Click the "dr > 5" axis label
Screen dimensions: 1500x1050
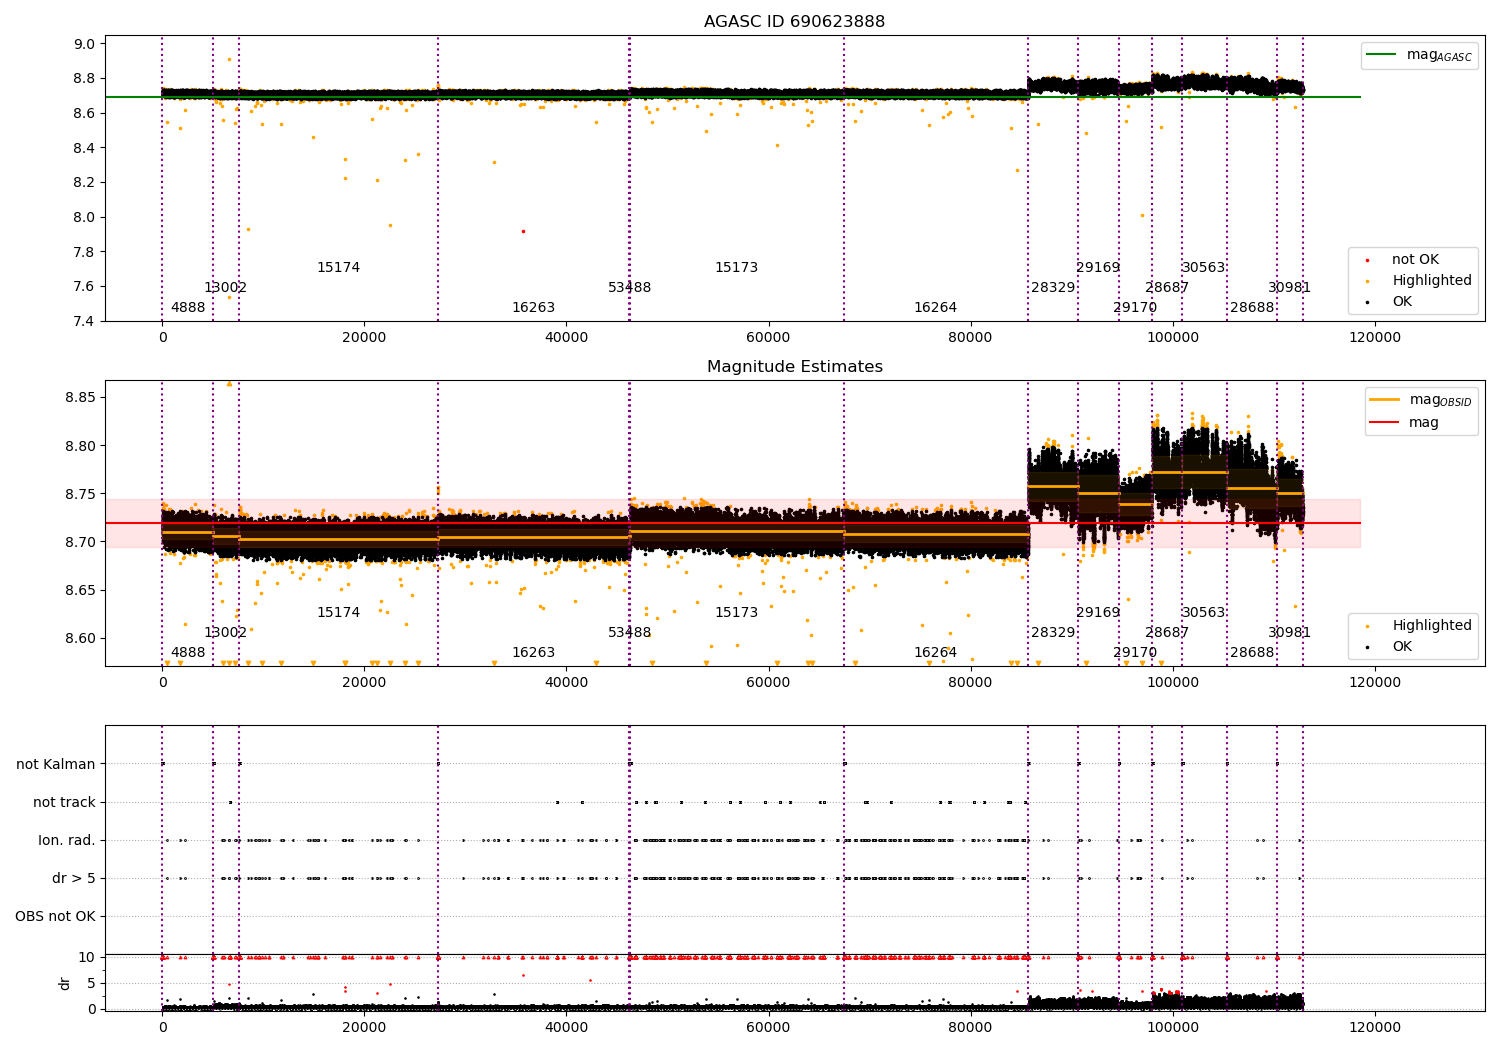tap(74, 878)
